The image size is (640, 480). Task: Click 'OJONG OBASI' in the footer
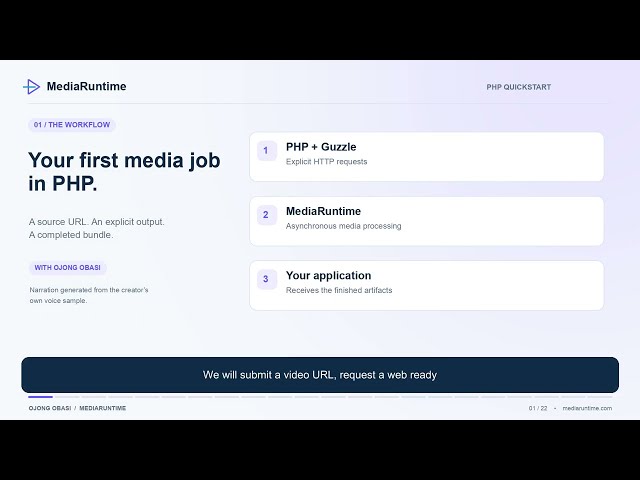[50, 408]
